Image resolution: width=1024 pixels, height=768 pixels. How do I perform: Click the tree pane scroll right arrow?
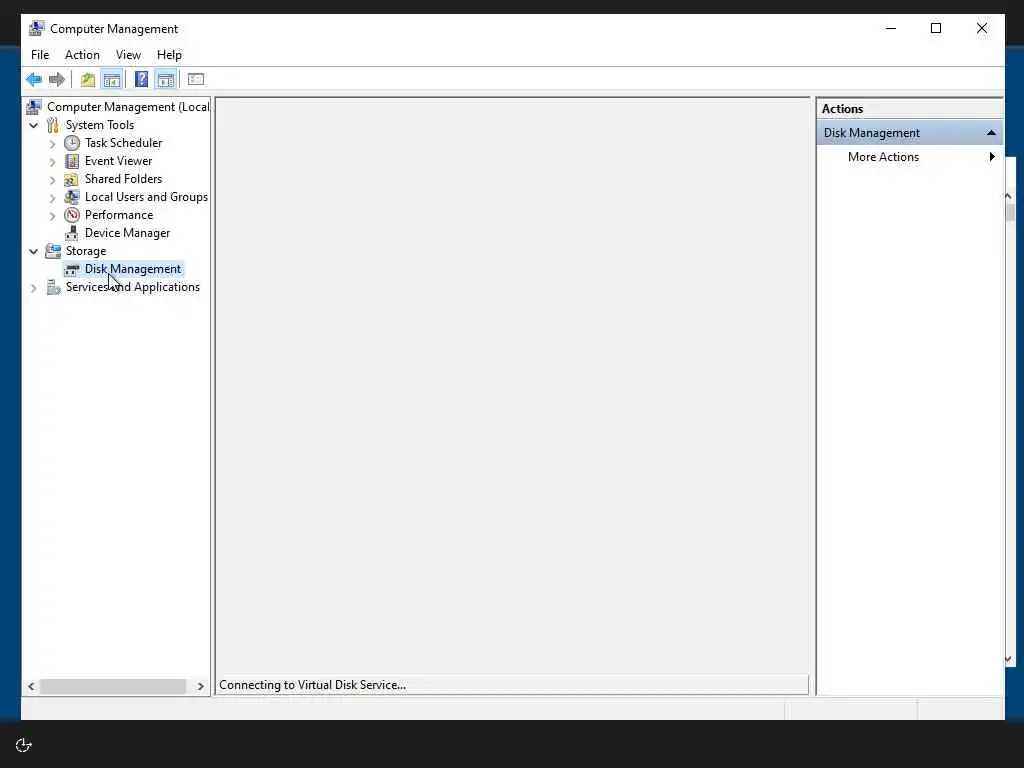coord(200,686)
